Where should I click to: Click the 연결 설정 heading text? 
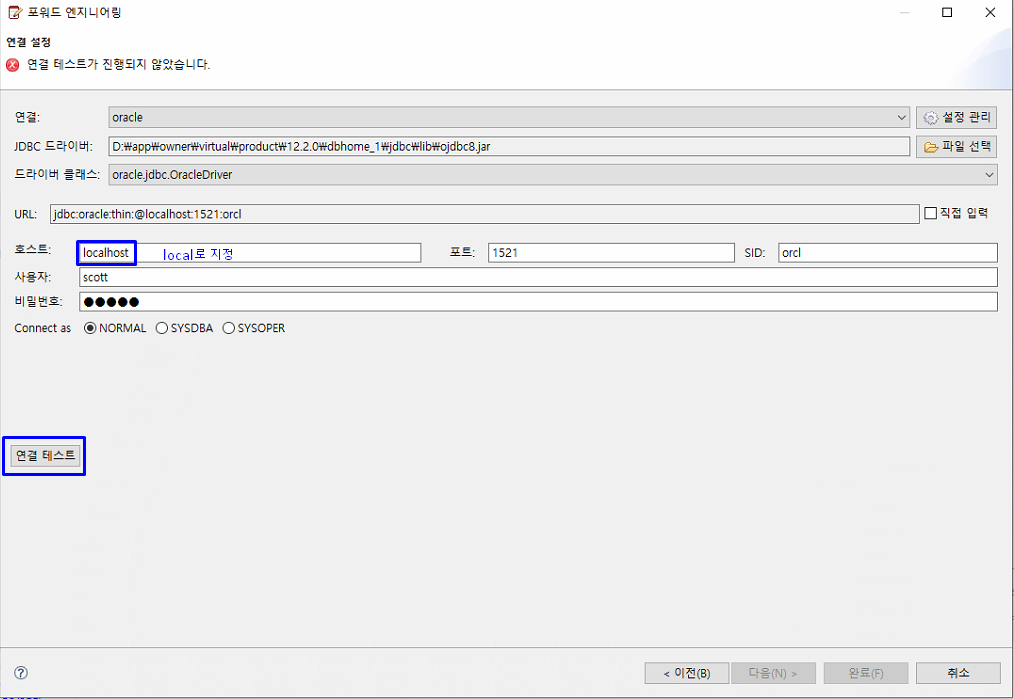tap(28, 42)
